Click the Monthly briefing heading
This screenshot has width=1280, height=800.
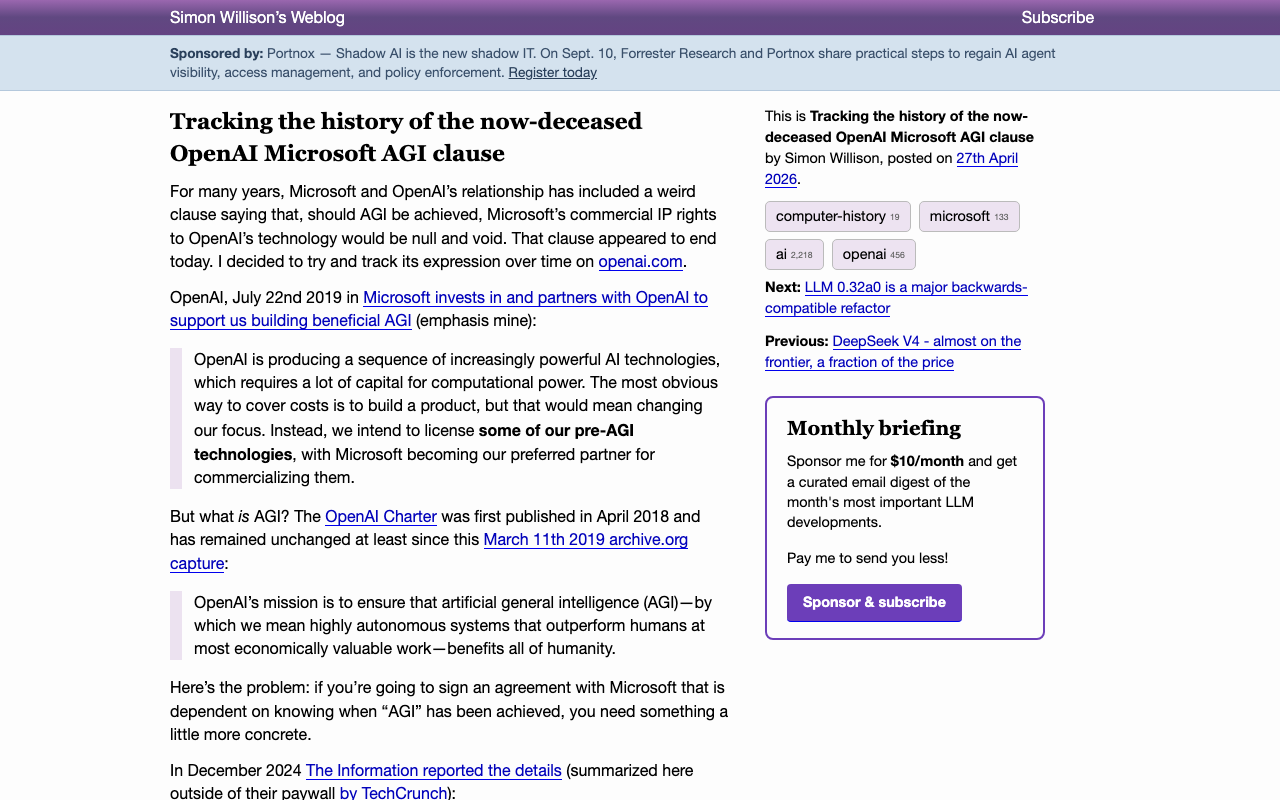pyautogui.click(x=874, y=428)
